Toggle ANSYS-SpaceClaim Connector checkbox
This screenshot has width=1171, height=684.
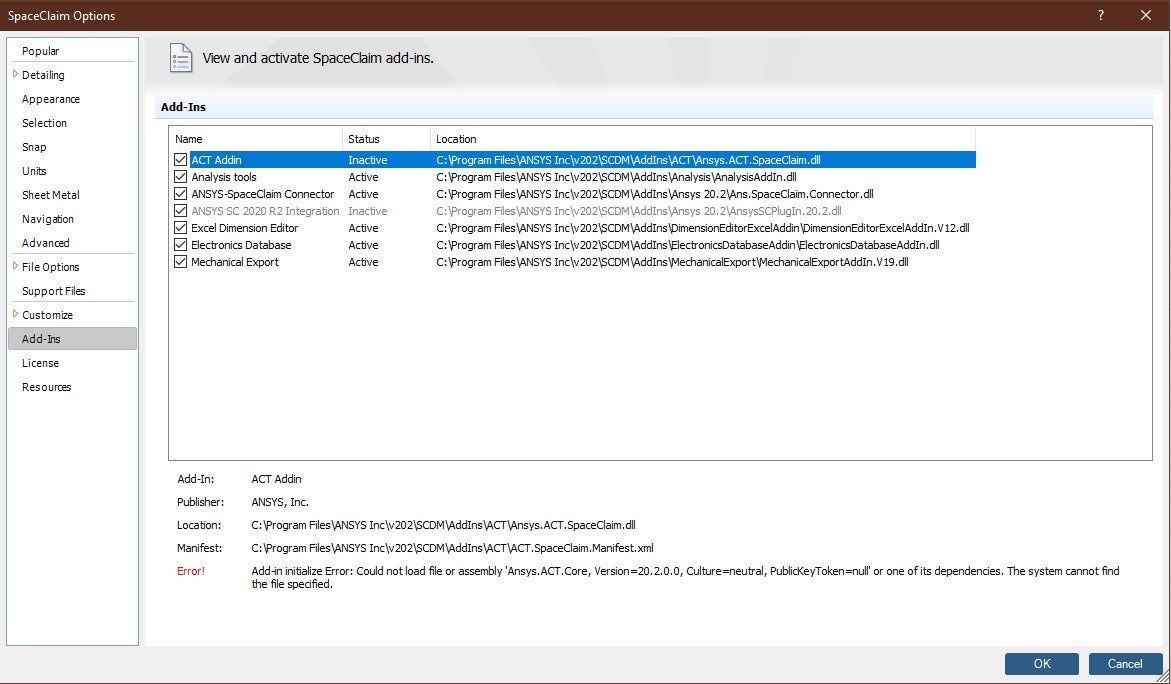point(180,194)
